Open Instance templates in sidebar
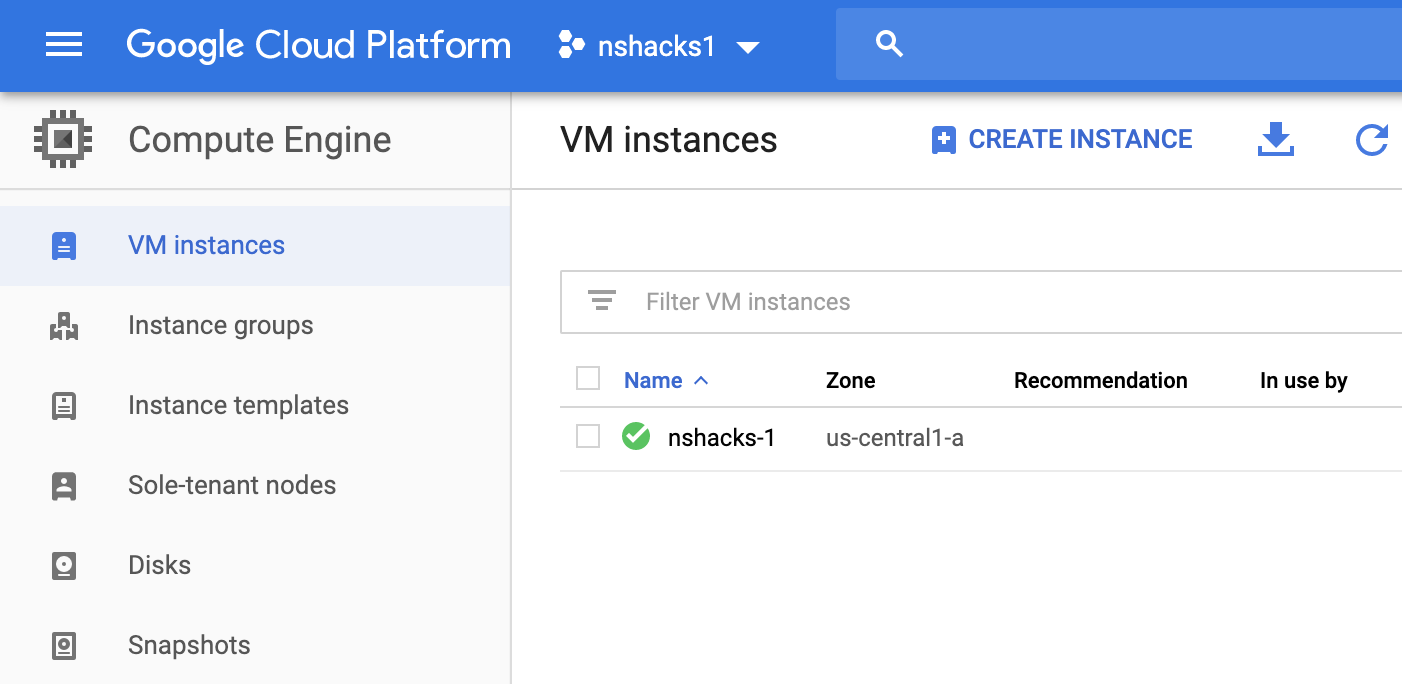The image size is (1402, 684). coord(238,405)
